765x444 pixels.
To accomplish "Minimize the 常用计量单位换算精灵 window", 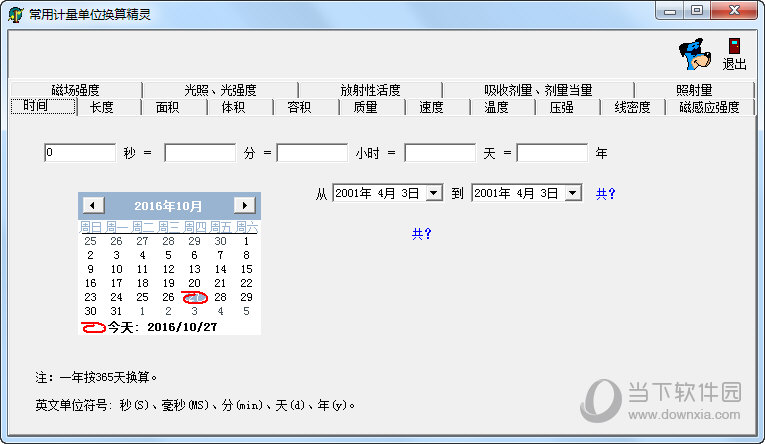I will click(670, 11).
